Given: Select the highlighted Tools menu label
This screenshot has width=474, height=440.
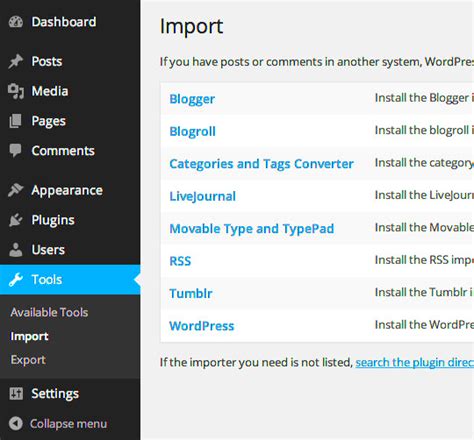Looking at the screenshot, I should [x=47, y=280].
